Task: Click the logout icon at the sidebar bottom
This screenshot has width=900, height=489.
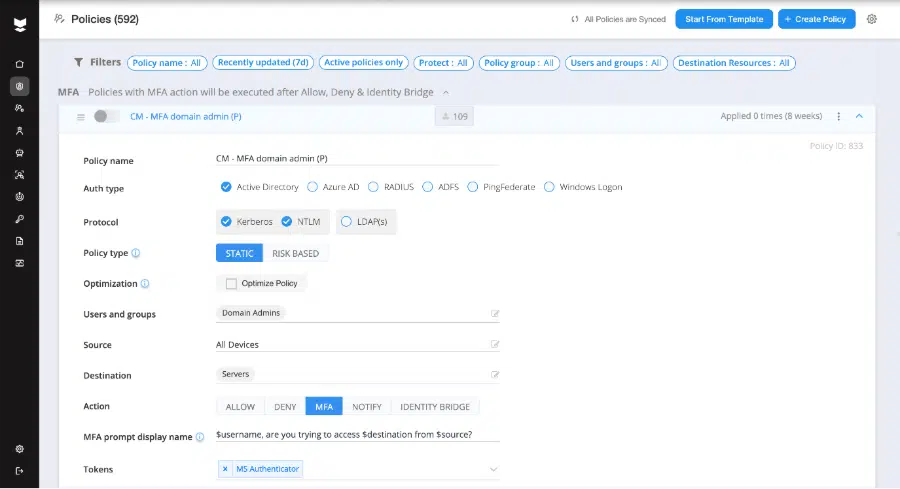Action: click(x=19, y=470)
